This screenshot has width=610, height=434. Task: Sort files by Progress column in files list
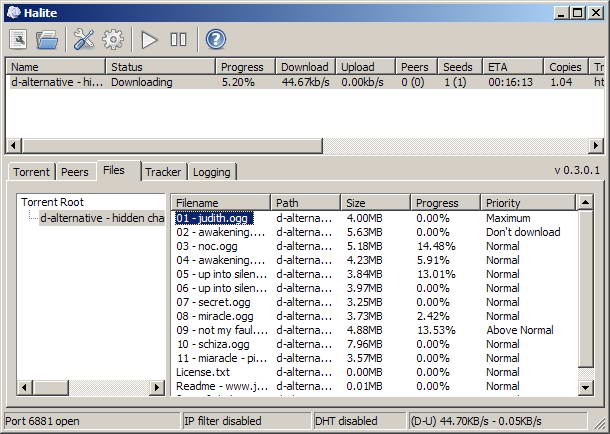pyautogui.click(x=445, y=203)
